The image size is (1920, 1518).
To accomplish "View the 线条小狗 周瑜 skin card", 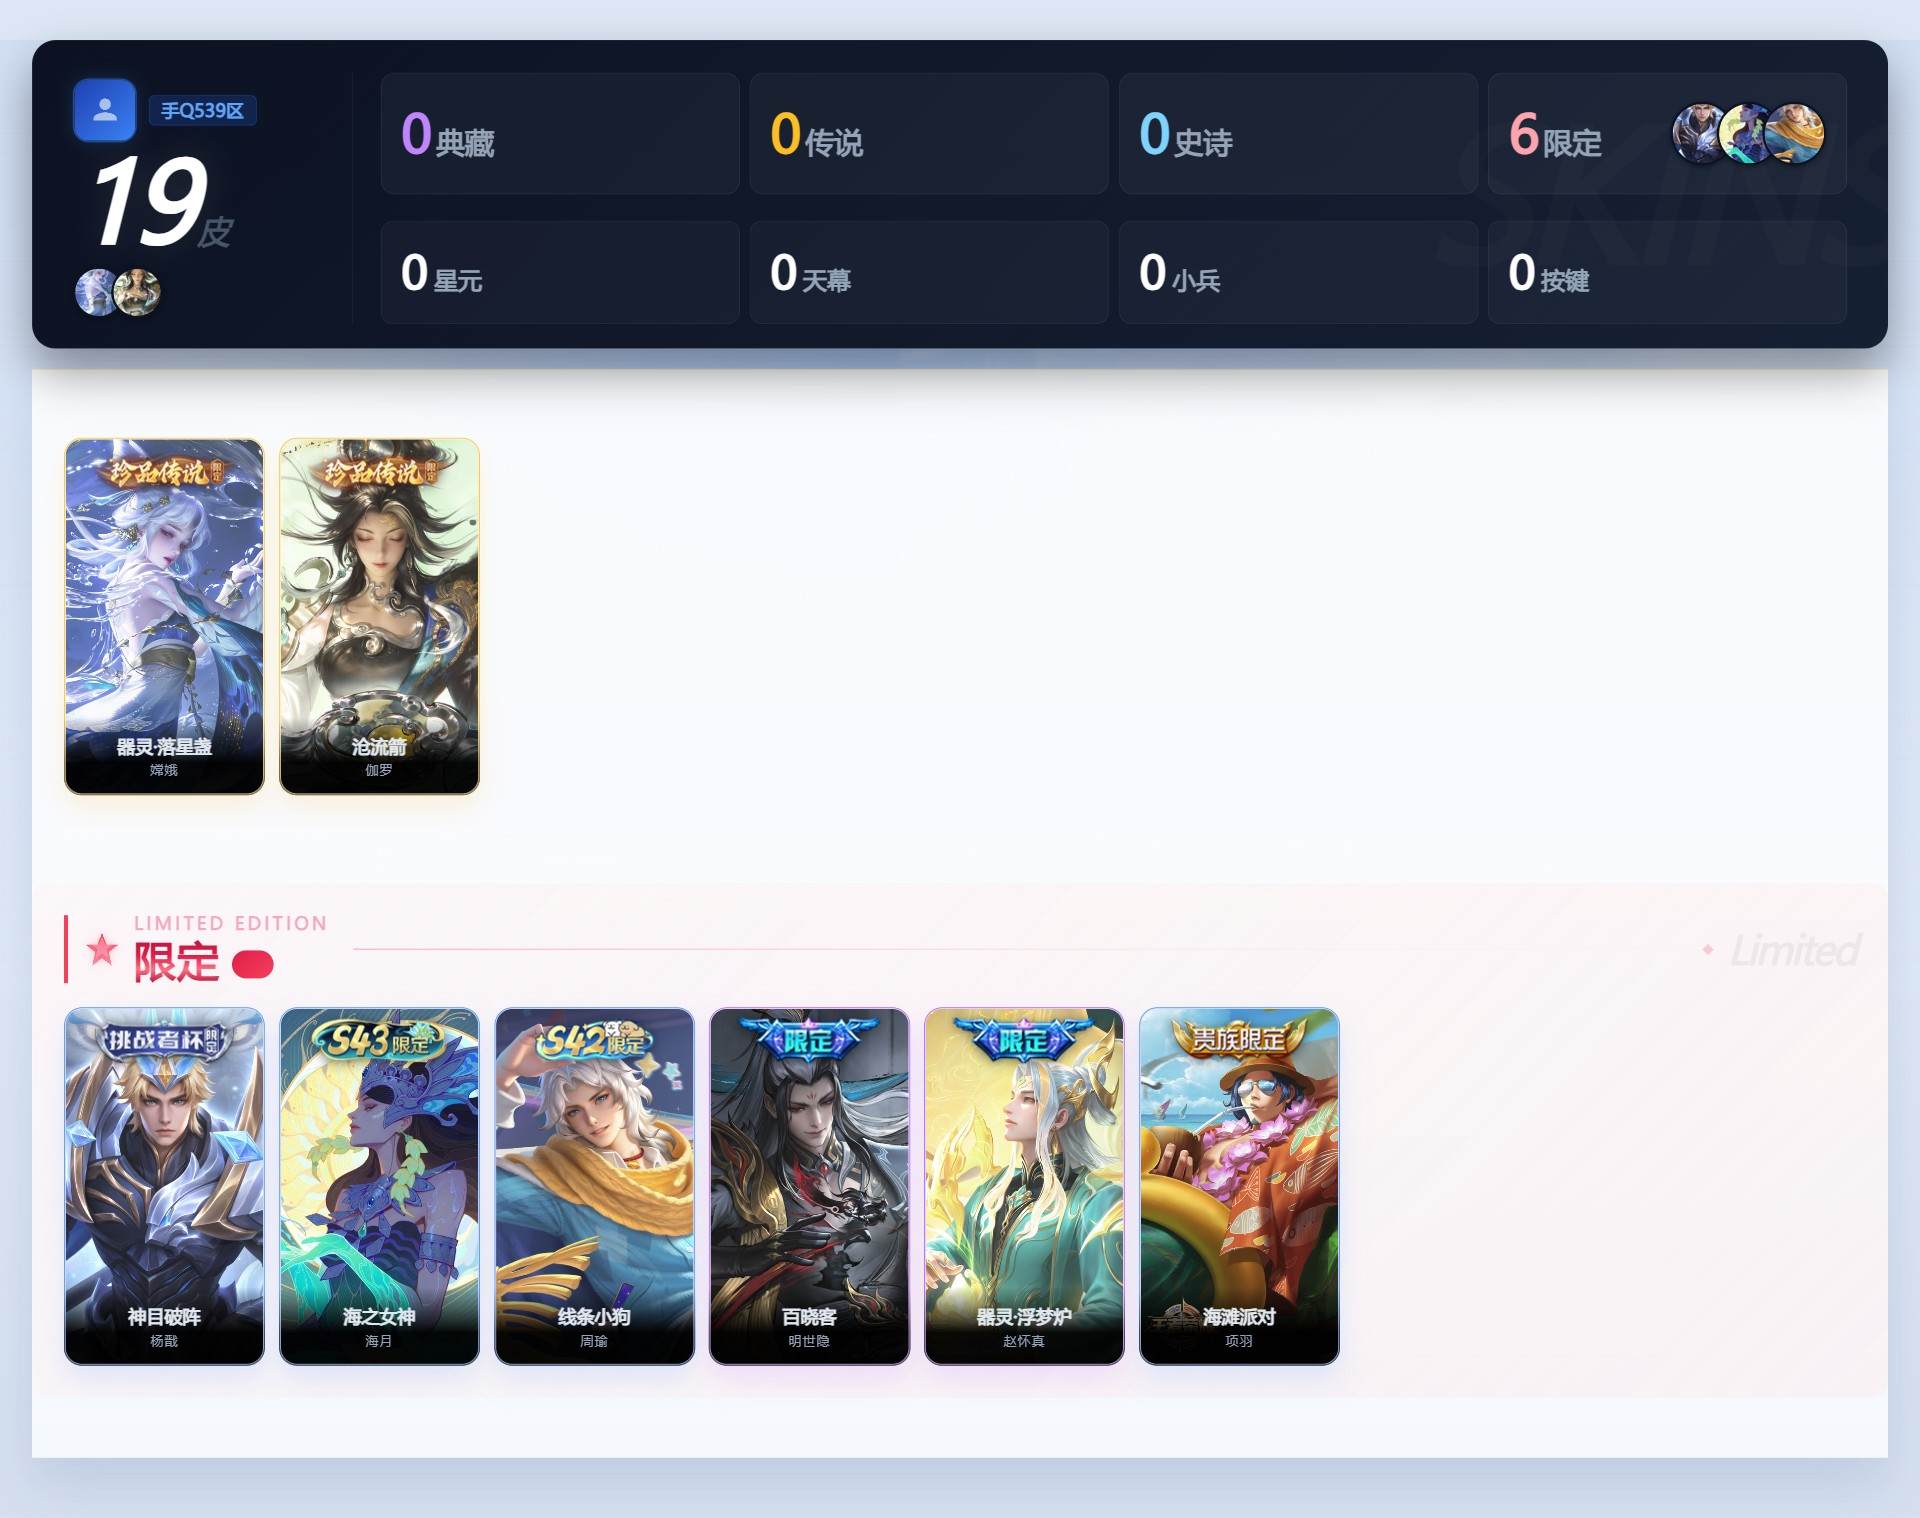I will tap(594, 1186).
